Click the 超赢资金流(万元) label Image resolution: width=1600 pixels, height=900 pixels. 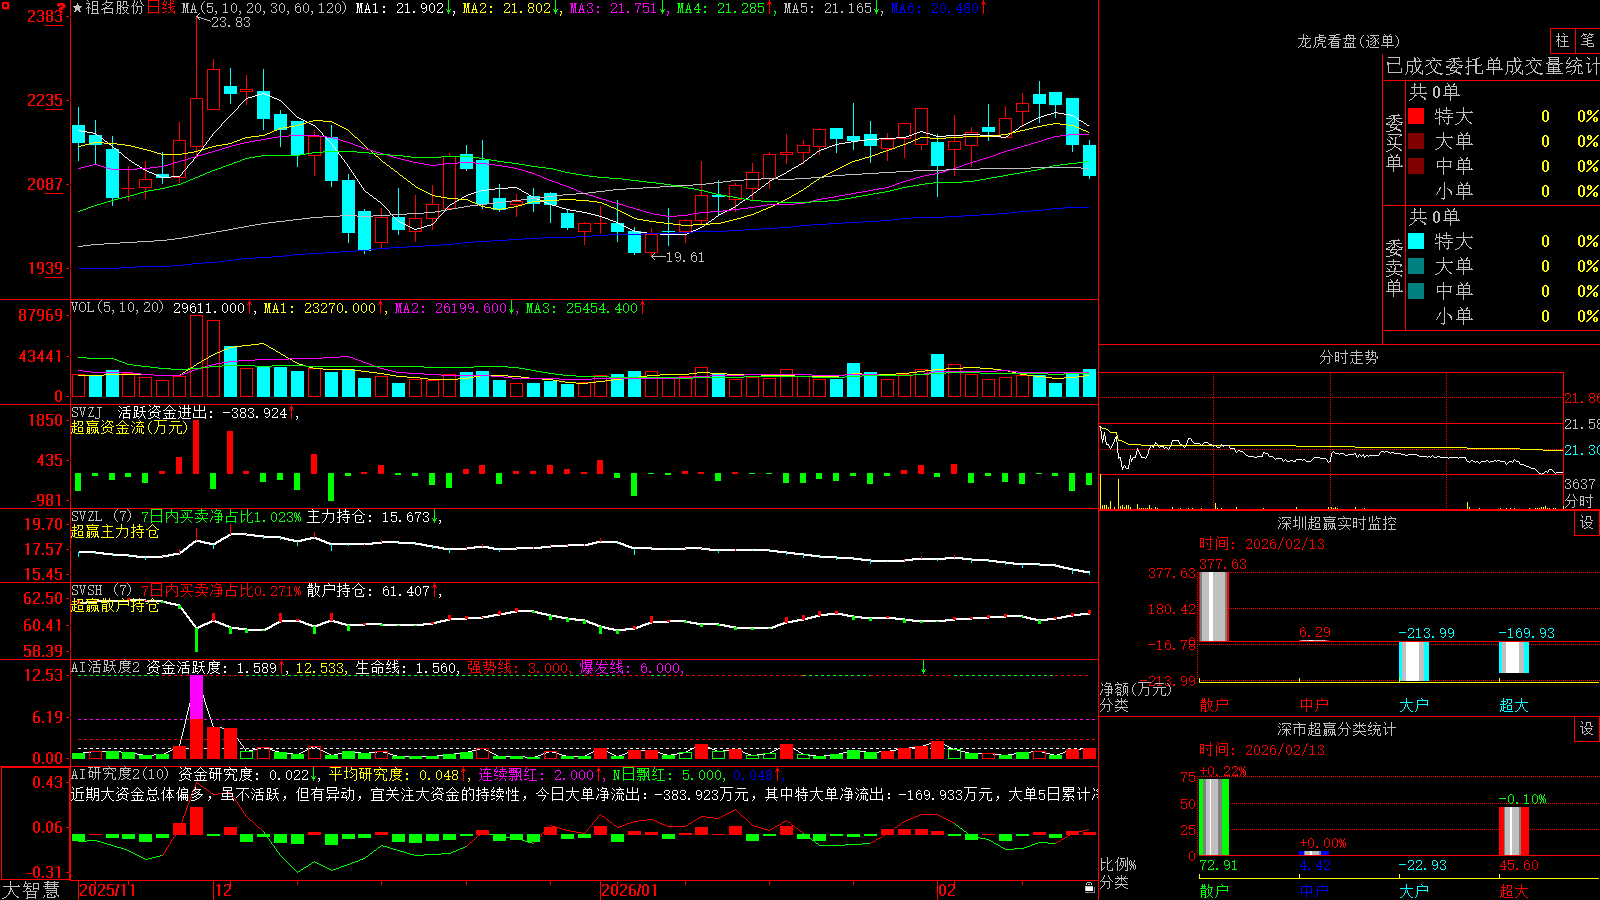(x=129, y=427)
